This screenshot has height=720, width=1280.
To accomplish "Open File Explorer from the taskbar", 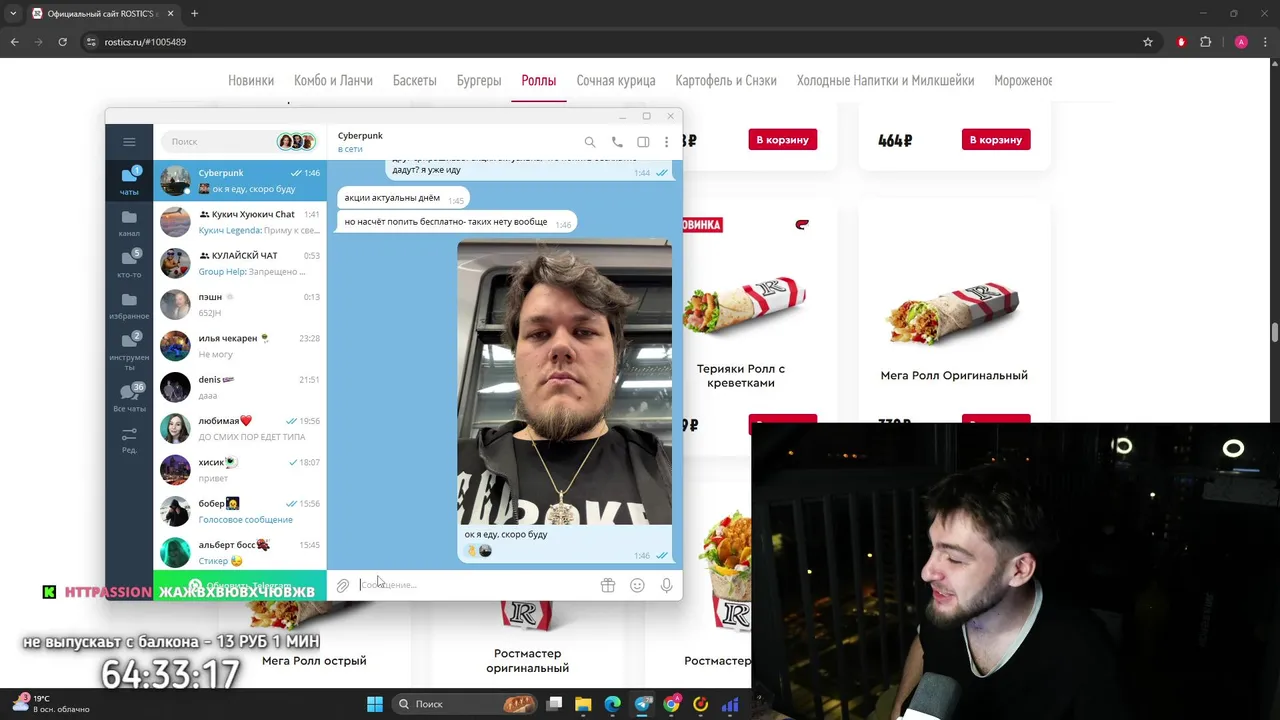I will 583,704.
